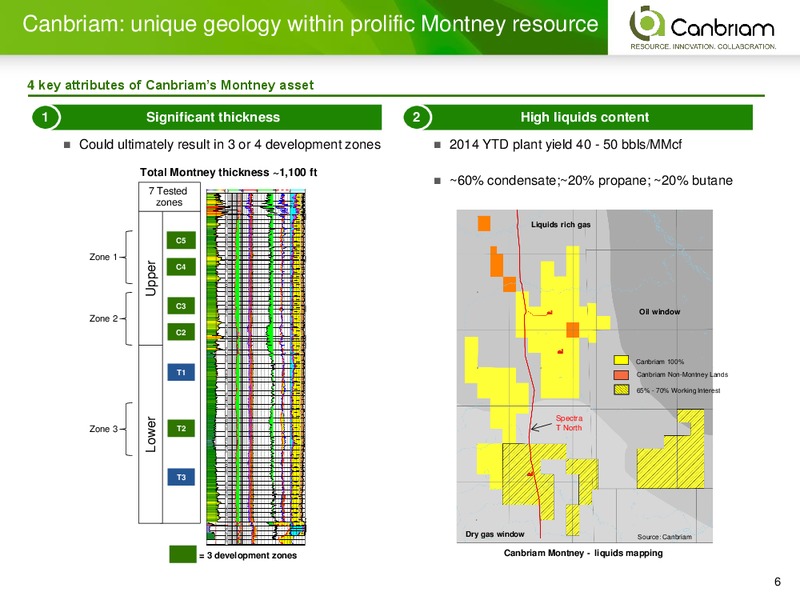Click the 'Liquids rich gas' map label
Image resolution: width=800 pixels, height=600 pixels.
561,224
